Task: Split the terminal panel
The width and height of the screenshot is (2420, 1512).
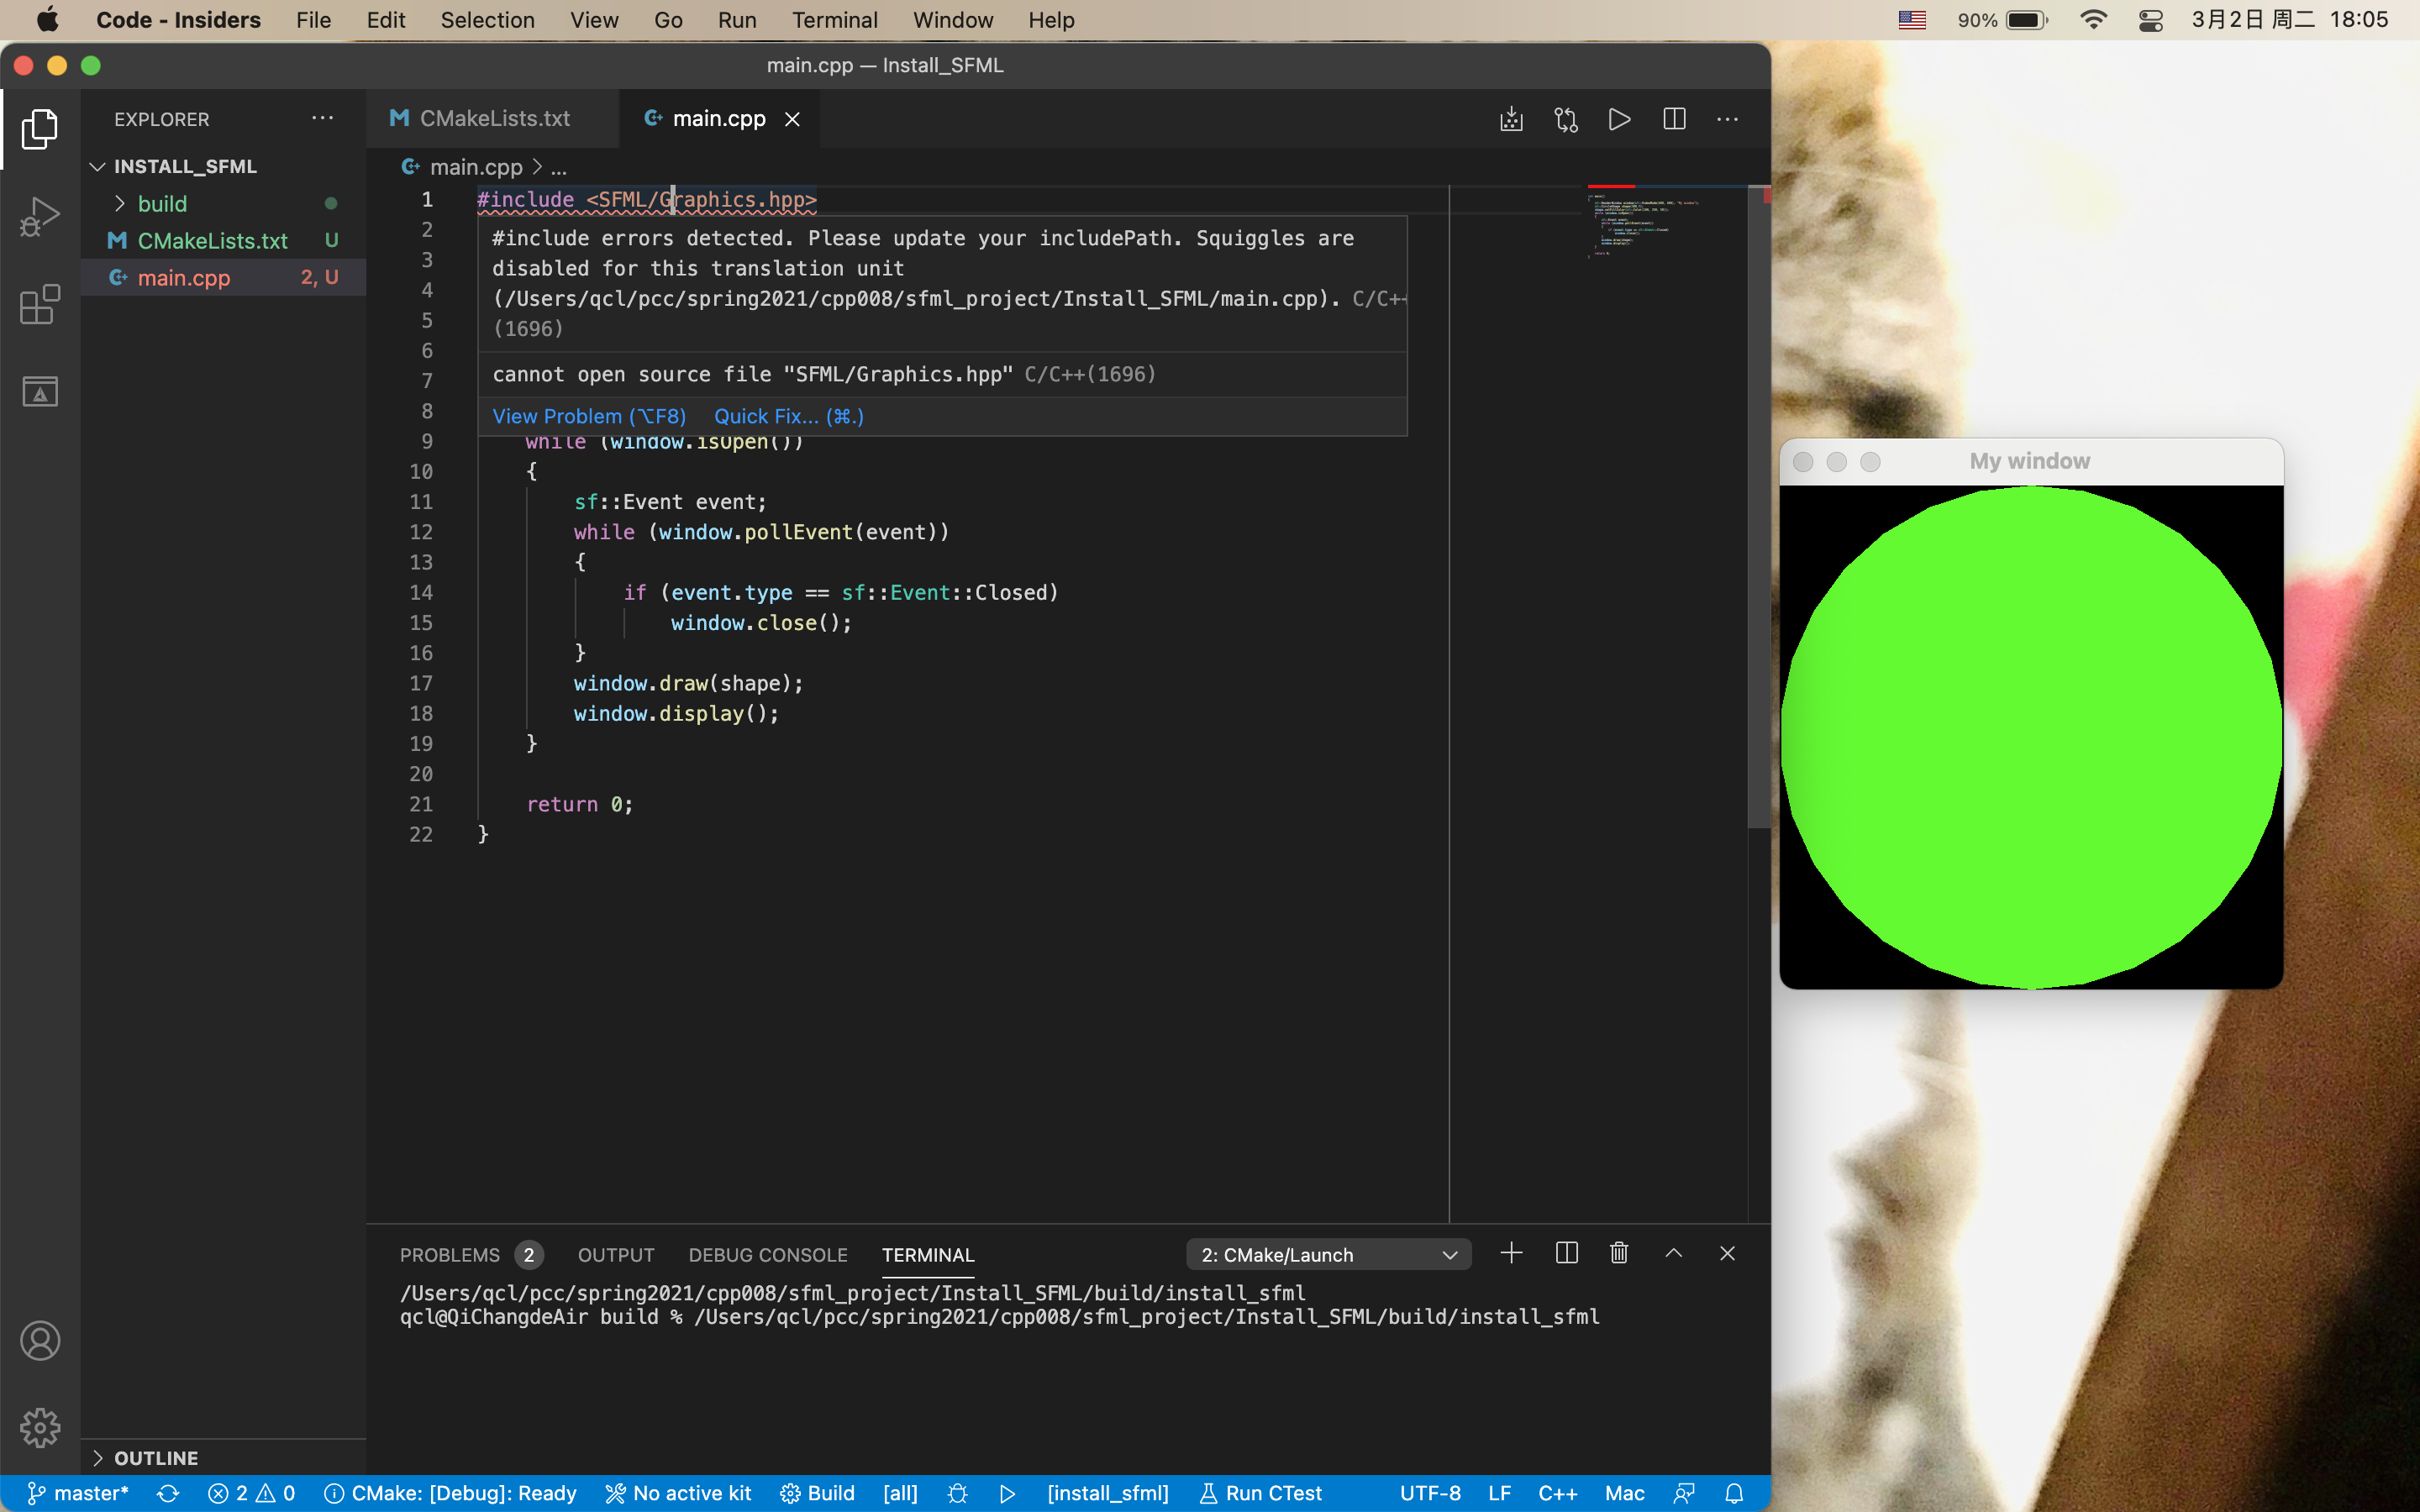Action: [x=1566, y=1253]
